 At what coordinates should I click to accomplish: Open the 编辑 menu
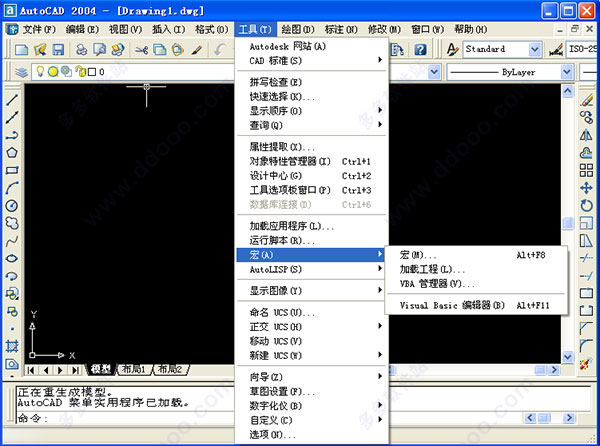pyautogui.click(x=82, y=29)
